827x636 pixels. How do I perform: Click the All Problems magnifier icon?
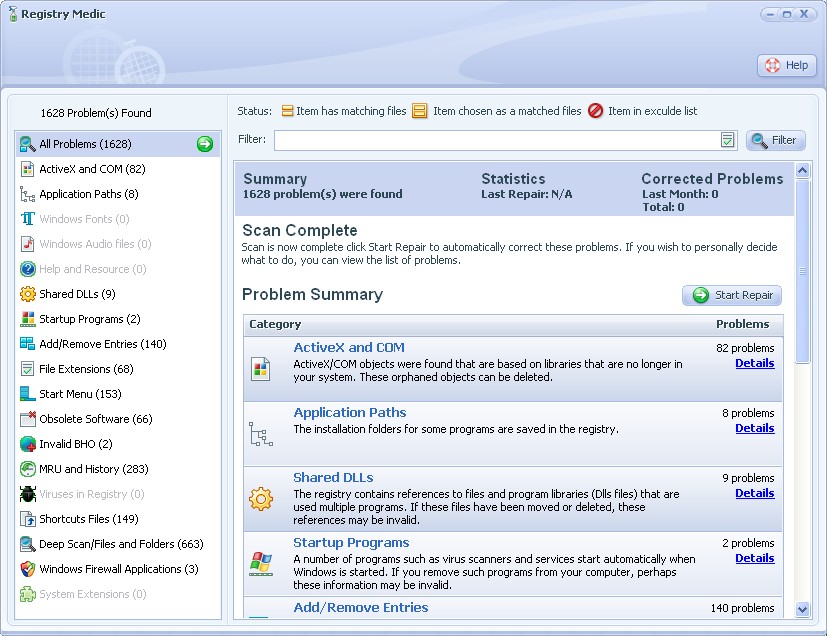[x=27, y=144]
